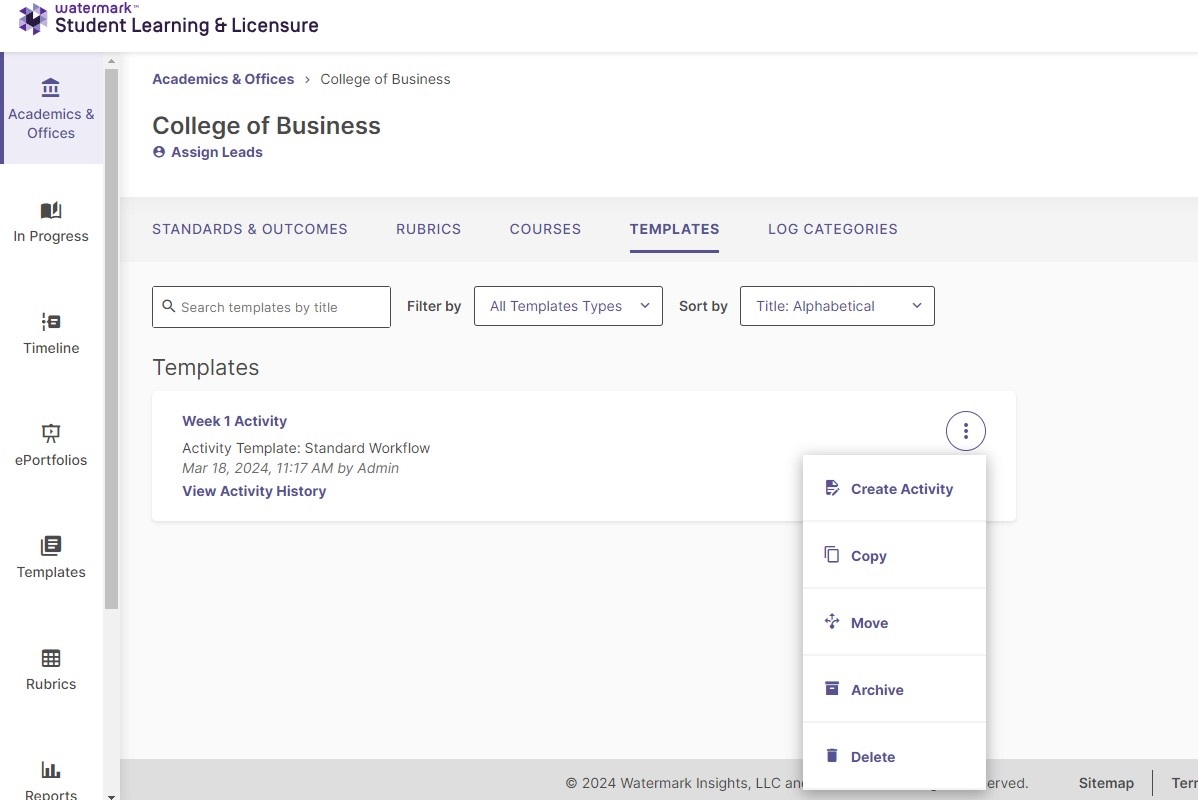
Task: Click the sidebar scrollbar thumb
Action: 112,338
